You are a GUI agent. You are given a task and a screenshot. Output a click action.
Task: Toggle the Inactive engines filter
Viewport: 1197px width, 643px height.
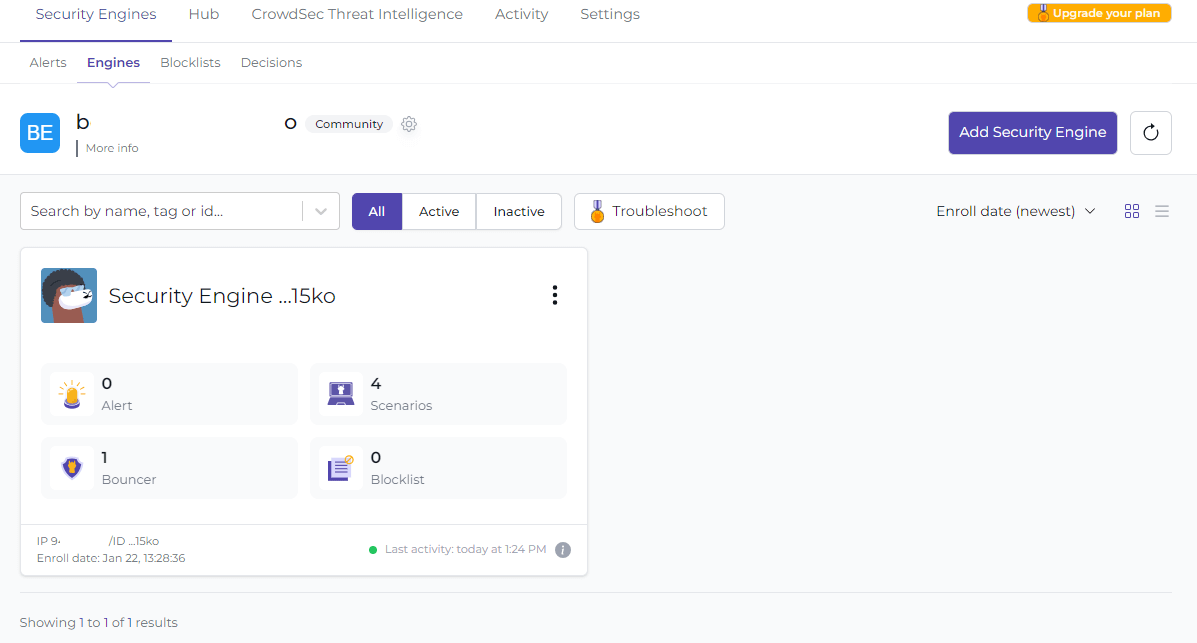(x=518, y=211)
